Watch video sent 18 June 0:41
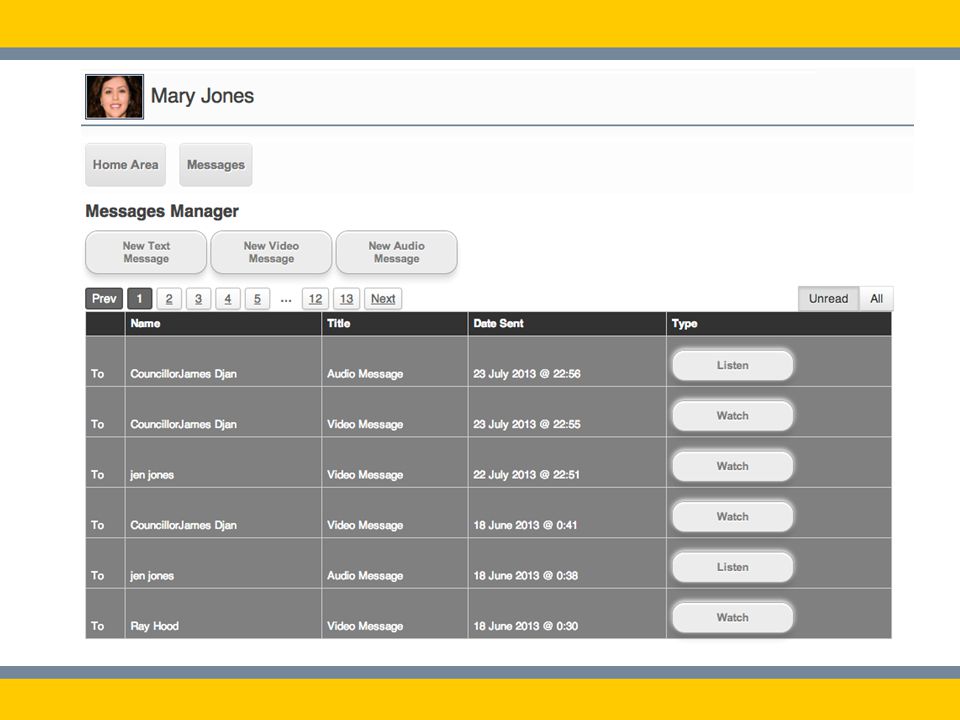This screenshot has height=720, width=960. pyautogui.click(x=733, y=517)
